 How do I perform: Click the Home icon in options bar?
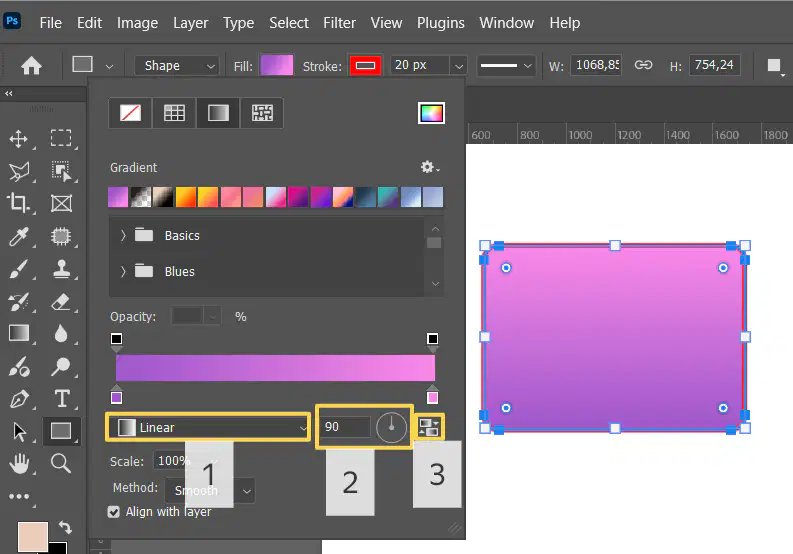click(x=31, y=65)
